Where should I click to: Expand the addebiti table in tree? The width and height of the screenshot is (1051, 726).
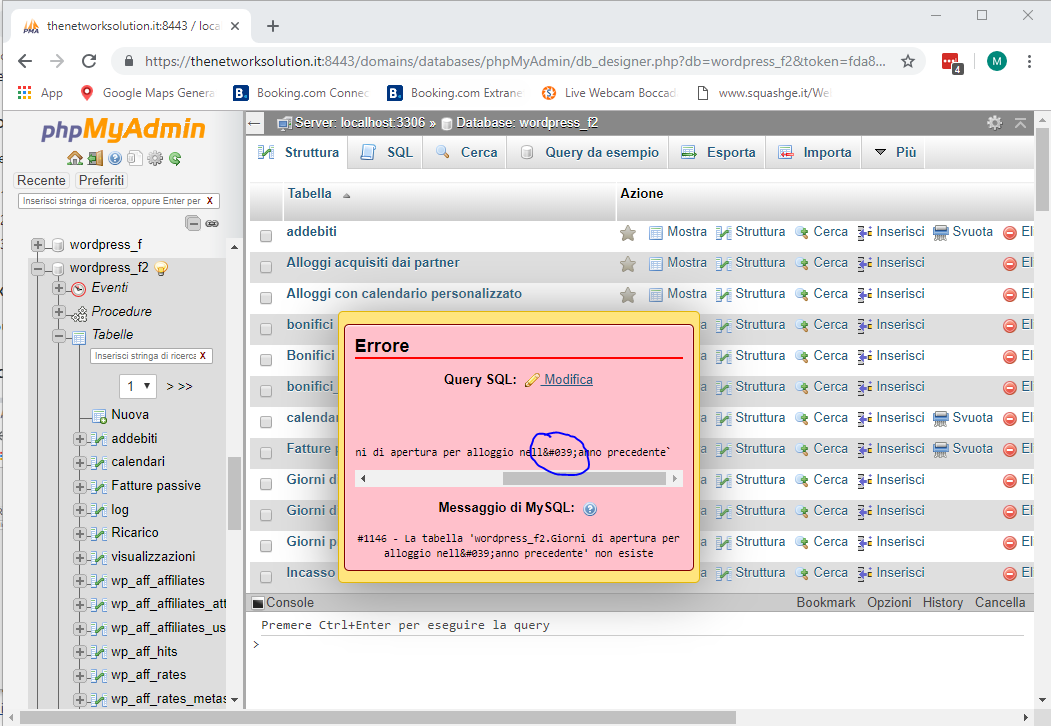[x=80, y=438]
